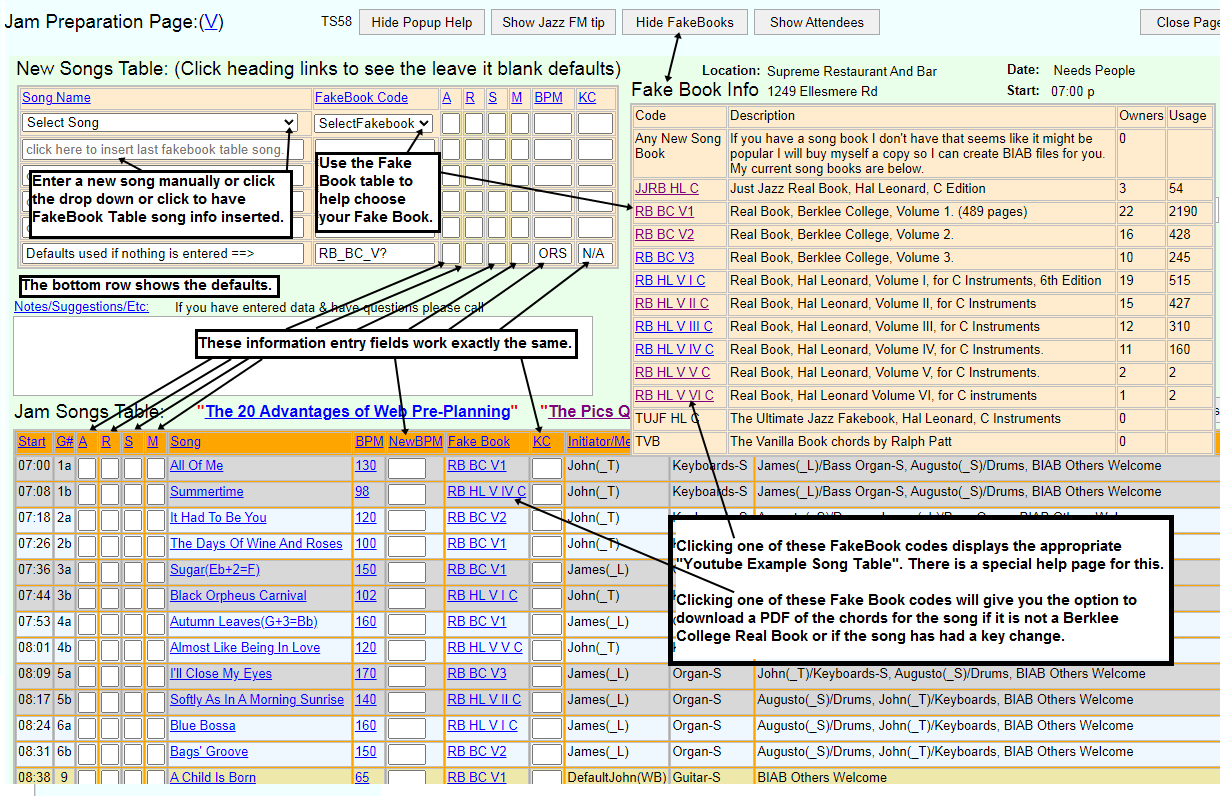Screen dimensions: 1220x808
Task: Open the Select Song dropdown
Action: pyautogui.click(x=160, y=123)
